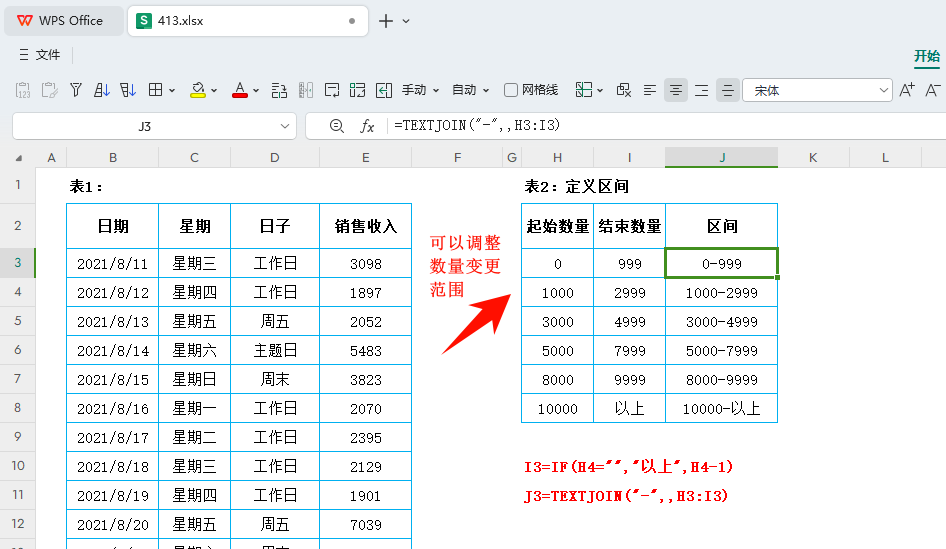Click the fx insert function icon
The width and height of the screenshot is (946, 549).
click(367, 125)
